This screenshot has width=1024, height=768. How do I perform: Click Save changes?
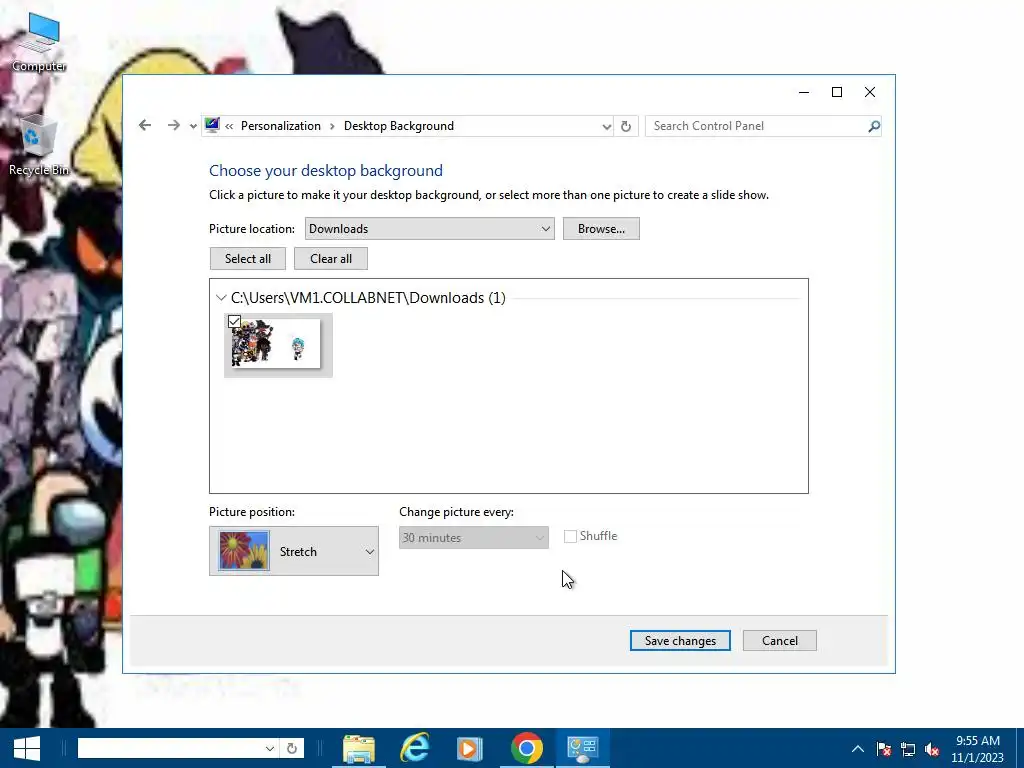coord(680,641)
